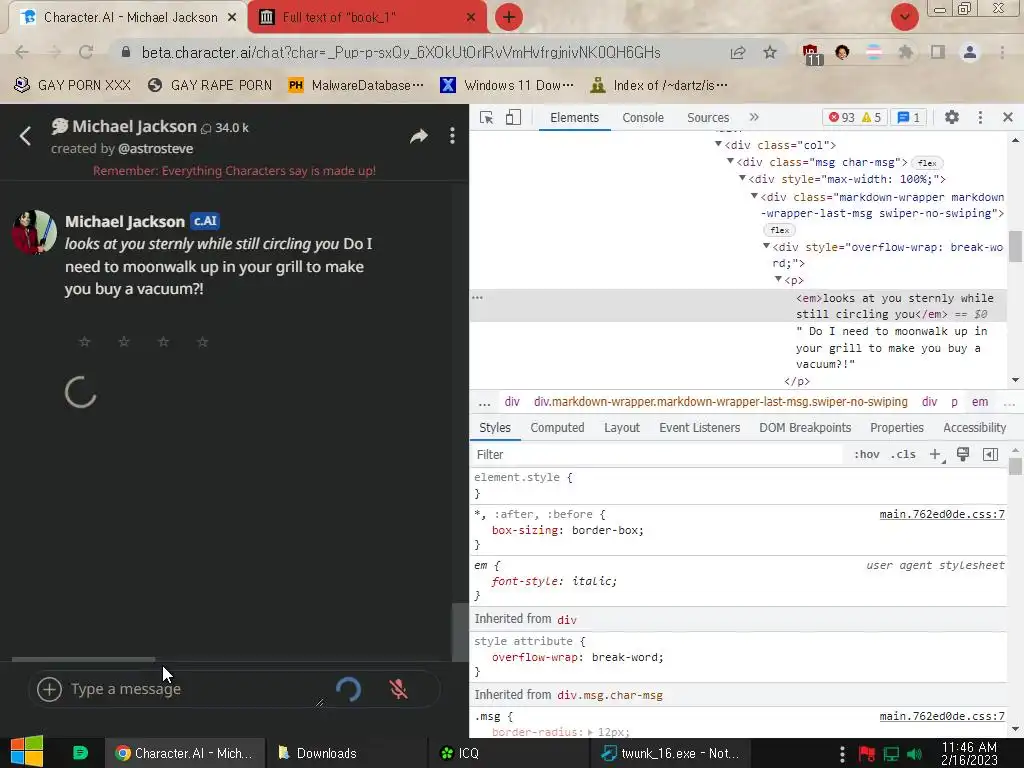Activate the DevTools inspect element picker
The height and width of the screenshot is (768, 1024).
click(486, 118)
